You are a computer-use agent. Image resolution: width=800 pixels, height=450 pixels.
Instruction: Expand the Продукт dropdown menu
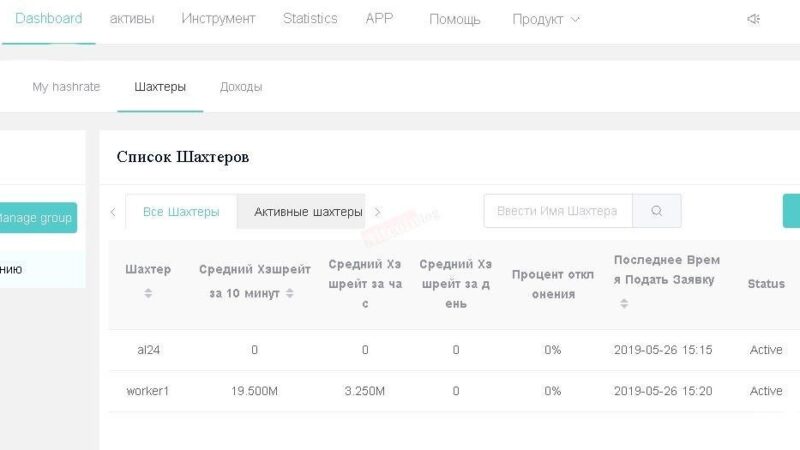pyautogui.click(x=546, y=19)
